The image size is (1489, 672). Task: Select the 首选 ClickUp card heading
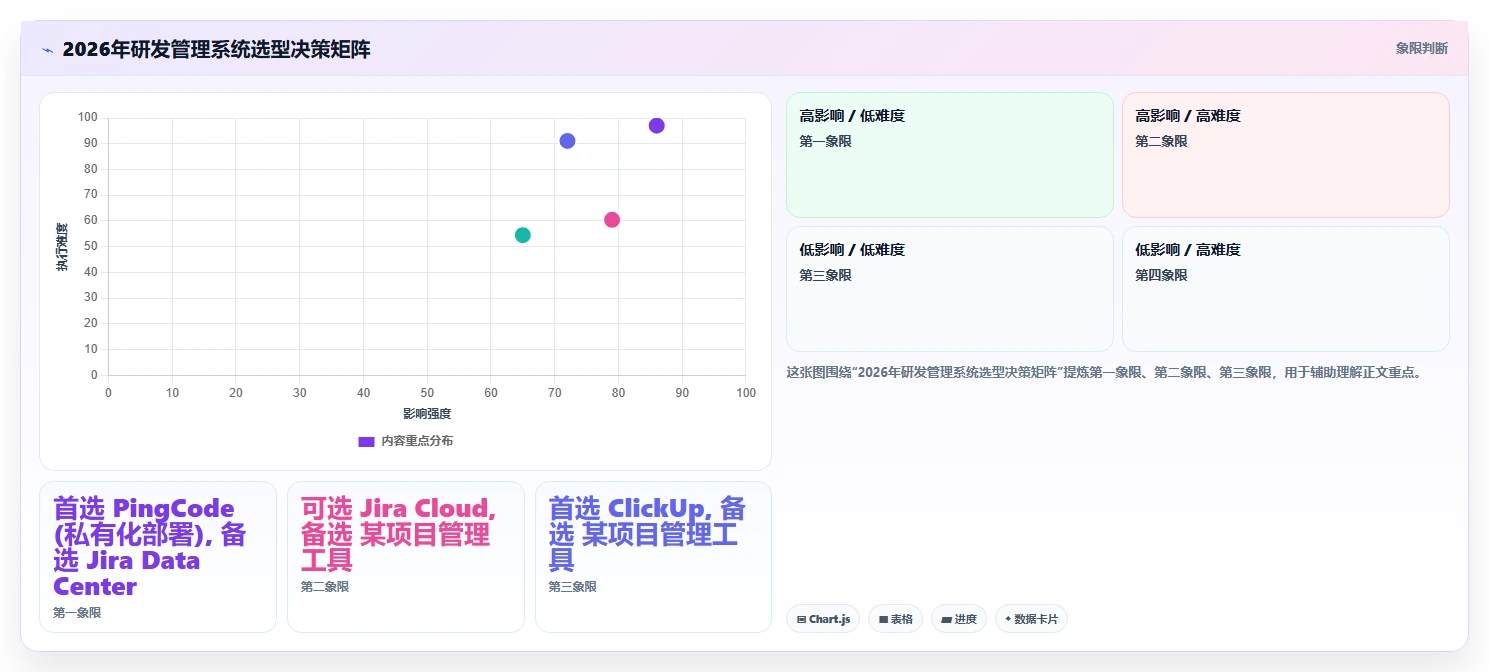[x=647, y=534]
